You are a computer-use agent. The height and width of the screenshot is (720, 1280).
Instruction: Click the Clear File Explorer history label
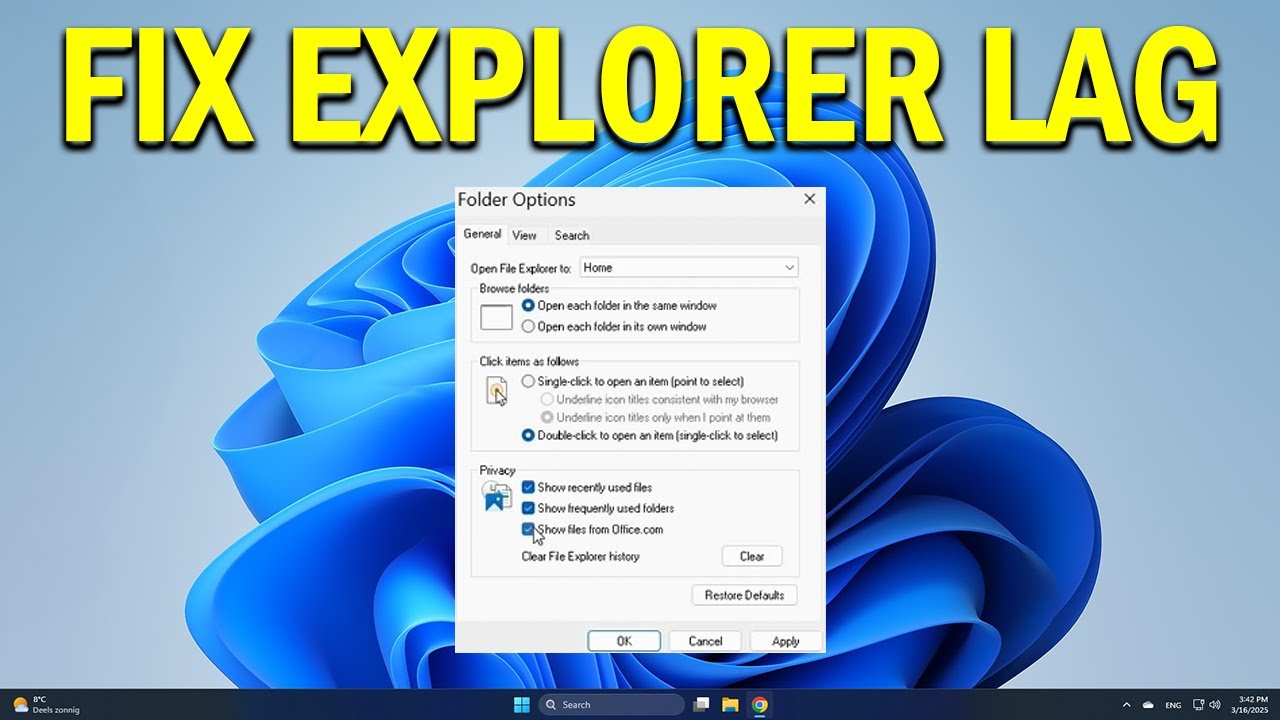(581, 556)
